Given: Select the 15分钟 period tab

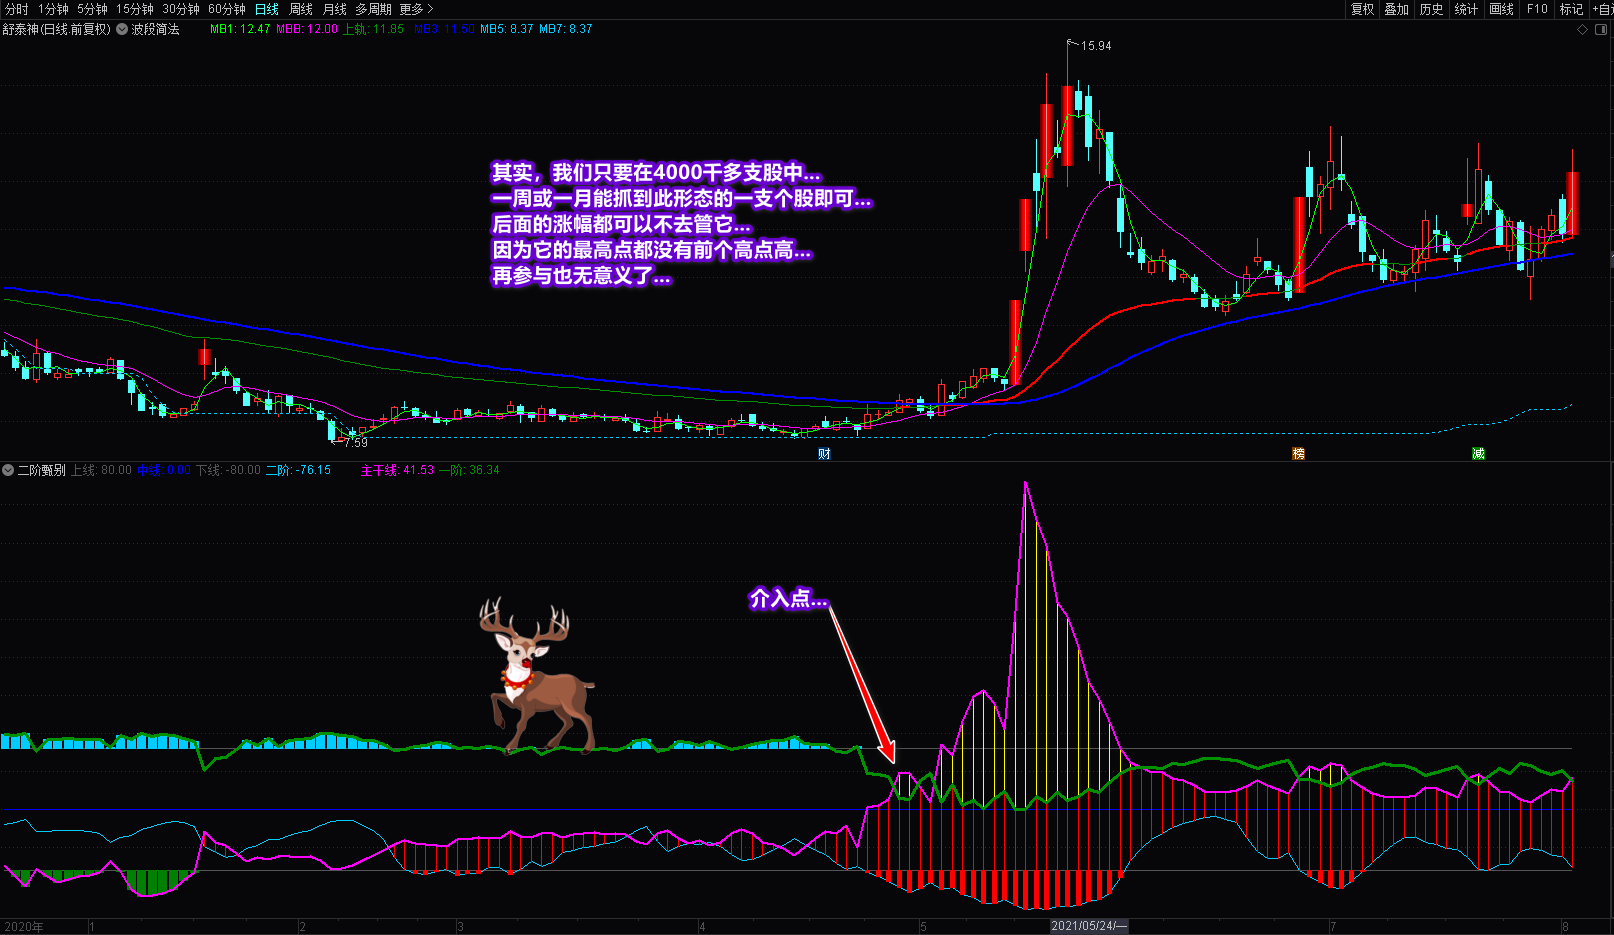Looking at the screenshot, I should coord(135,9).
